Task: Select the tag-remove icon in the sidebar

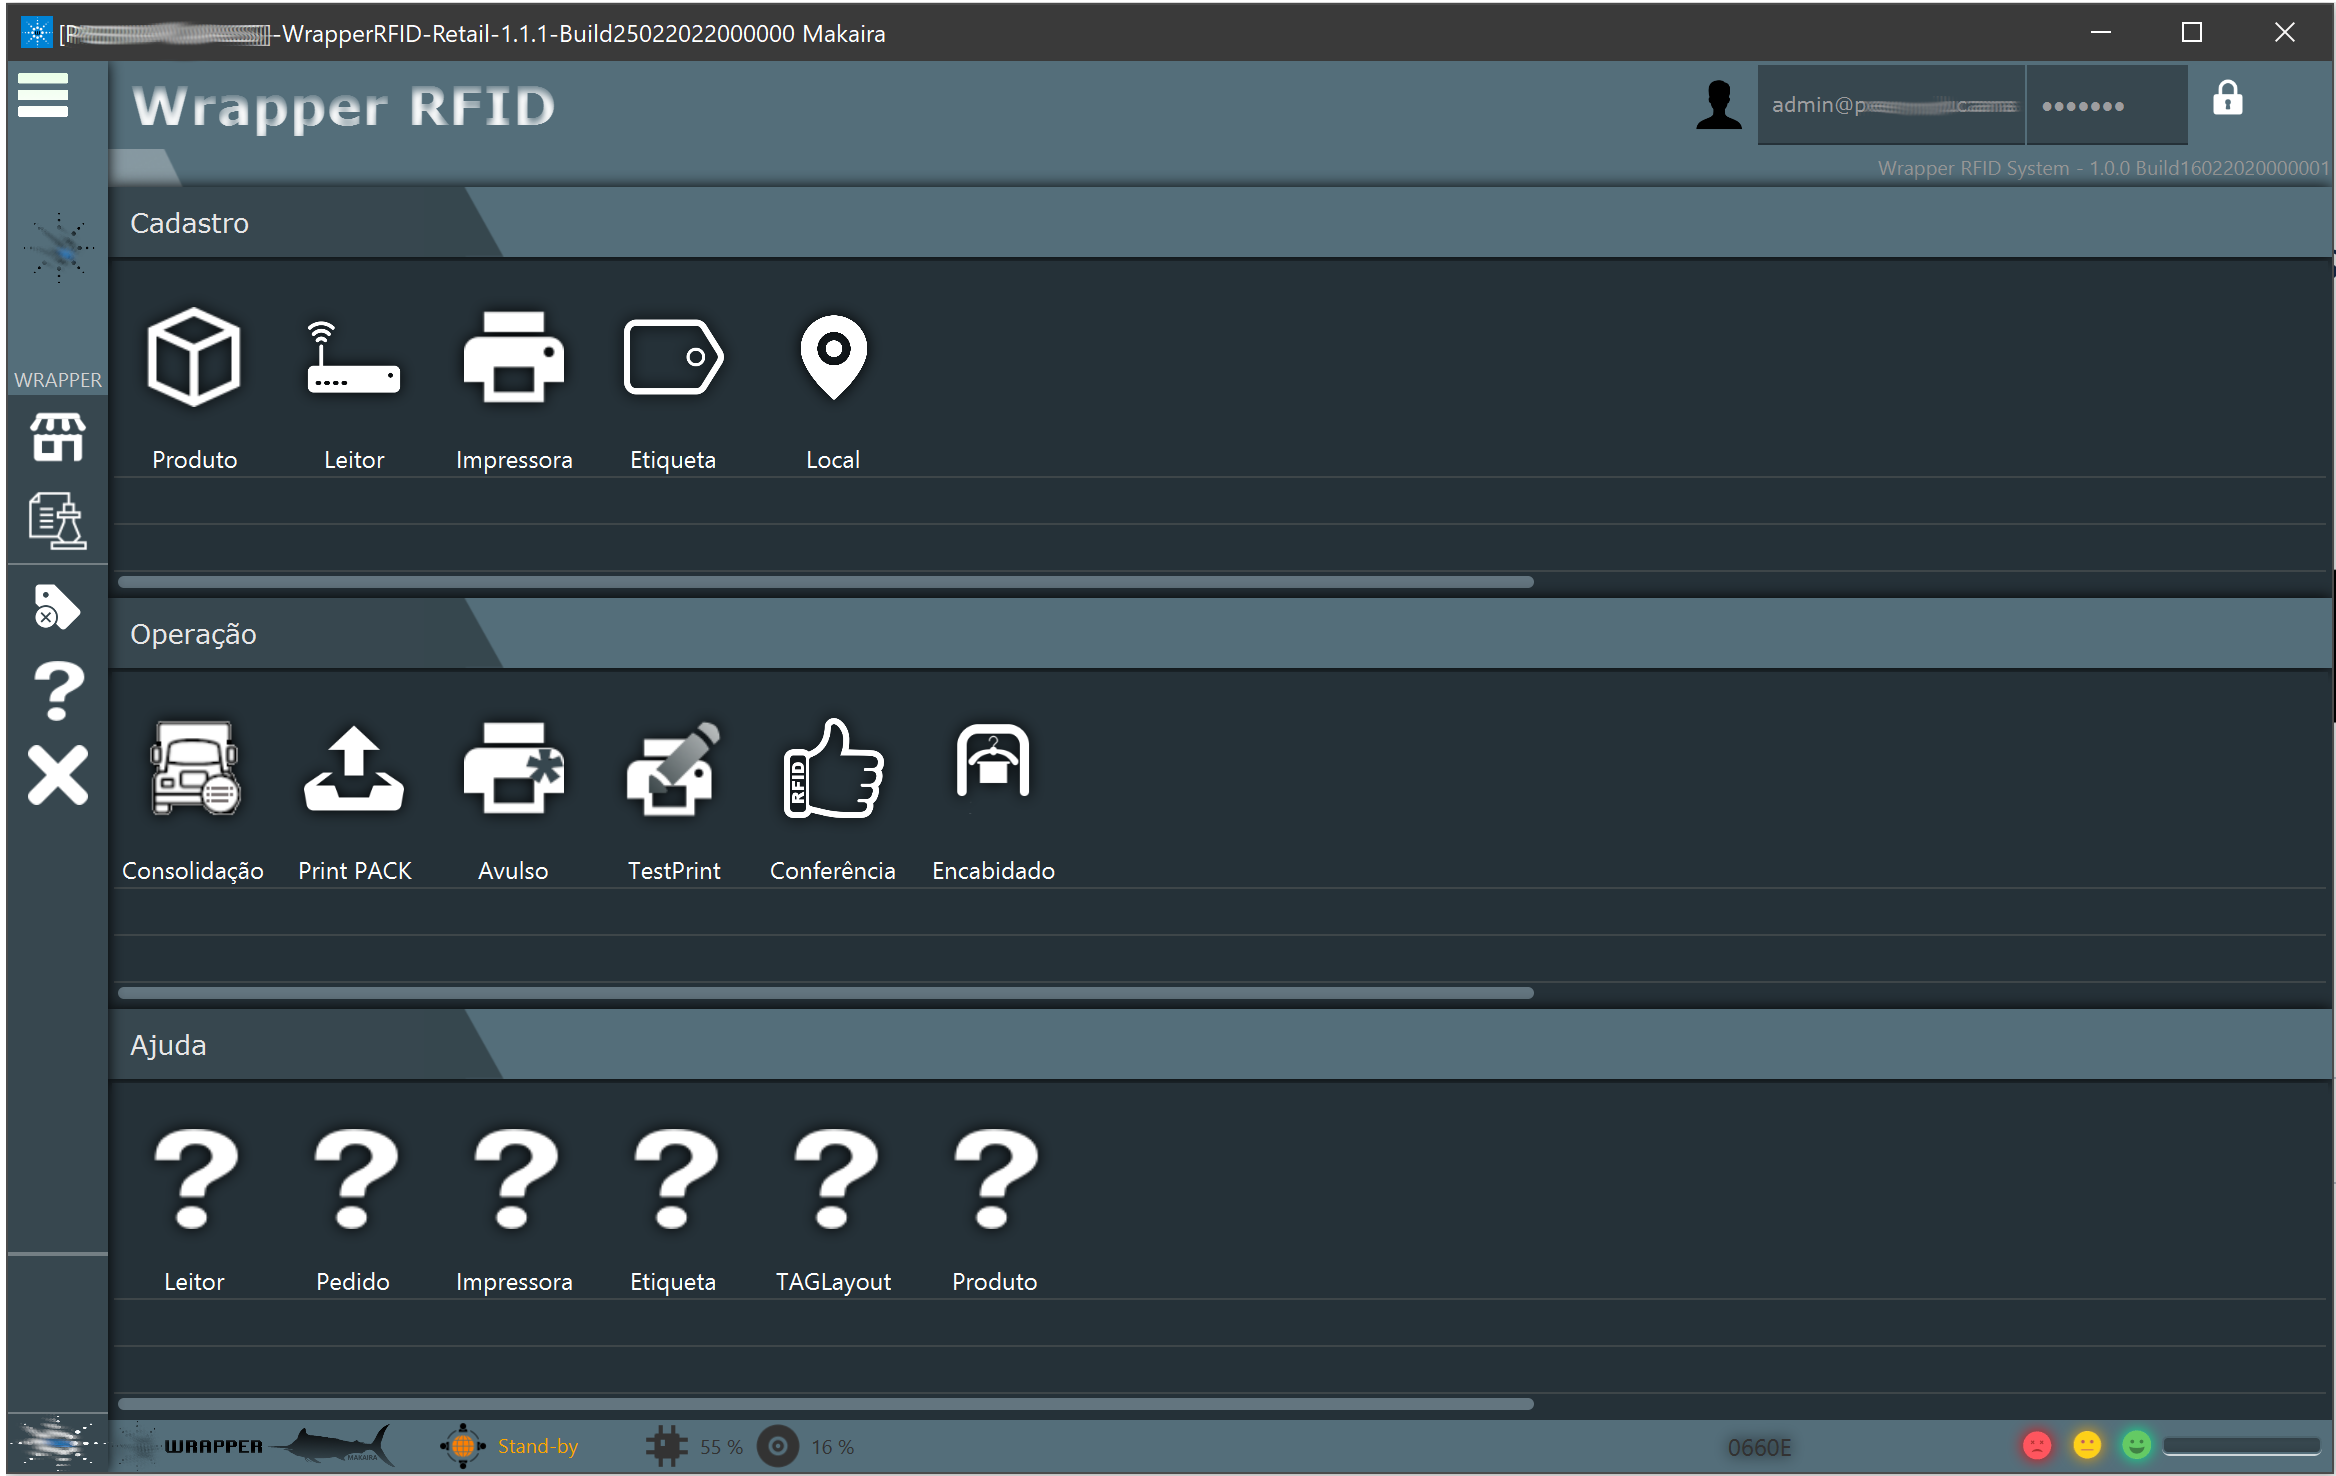Action: (57, 607)
